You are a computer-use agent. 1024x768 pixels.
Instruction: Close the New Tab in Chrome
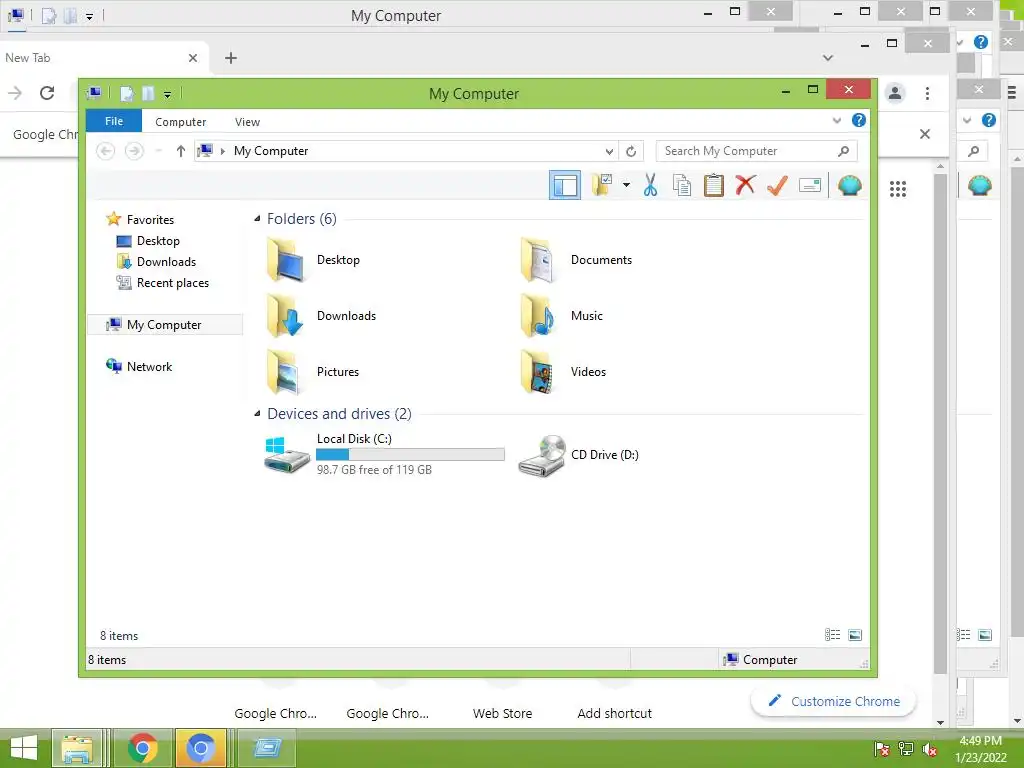[193, 58]
